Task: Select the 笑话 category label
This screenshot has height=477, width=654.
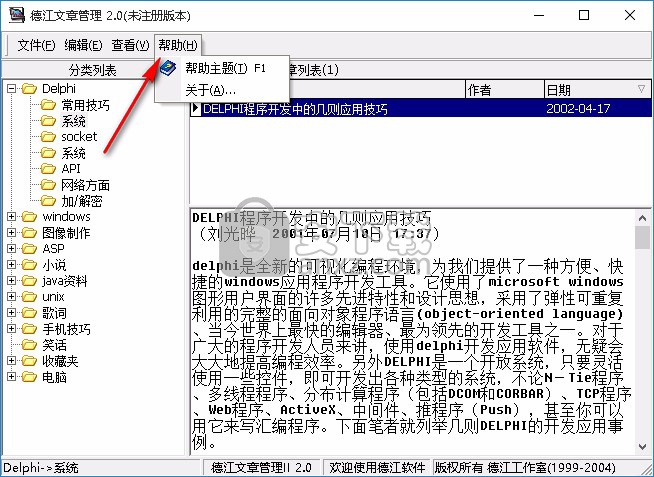Action: [54, 345]
